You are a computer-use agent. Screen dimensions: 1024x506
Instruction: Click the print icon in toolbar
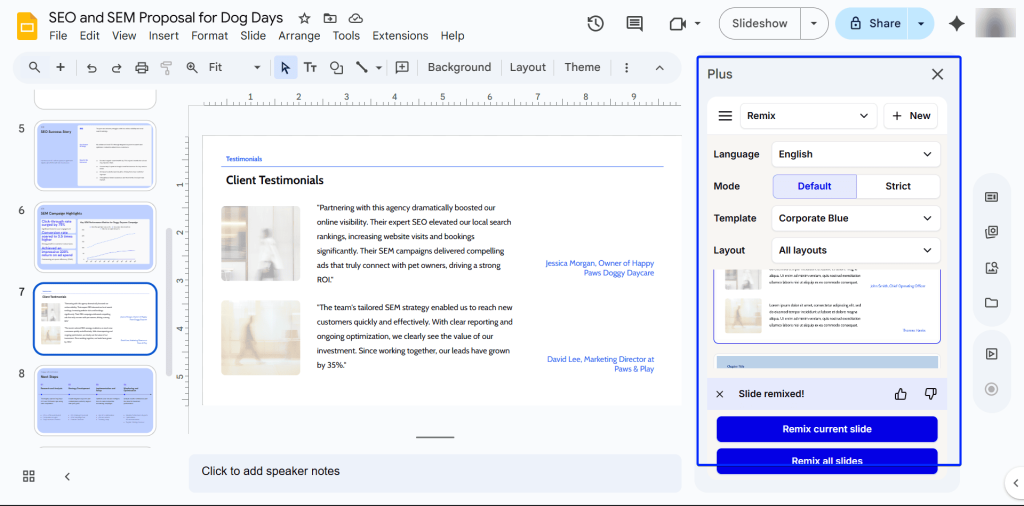[x=141, y=68]
